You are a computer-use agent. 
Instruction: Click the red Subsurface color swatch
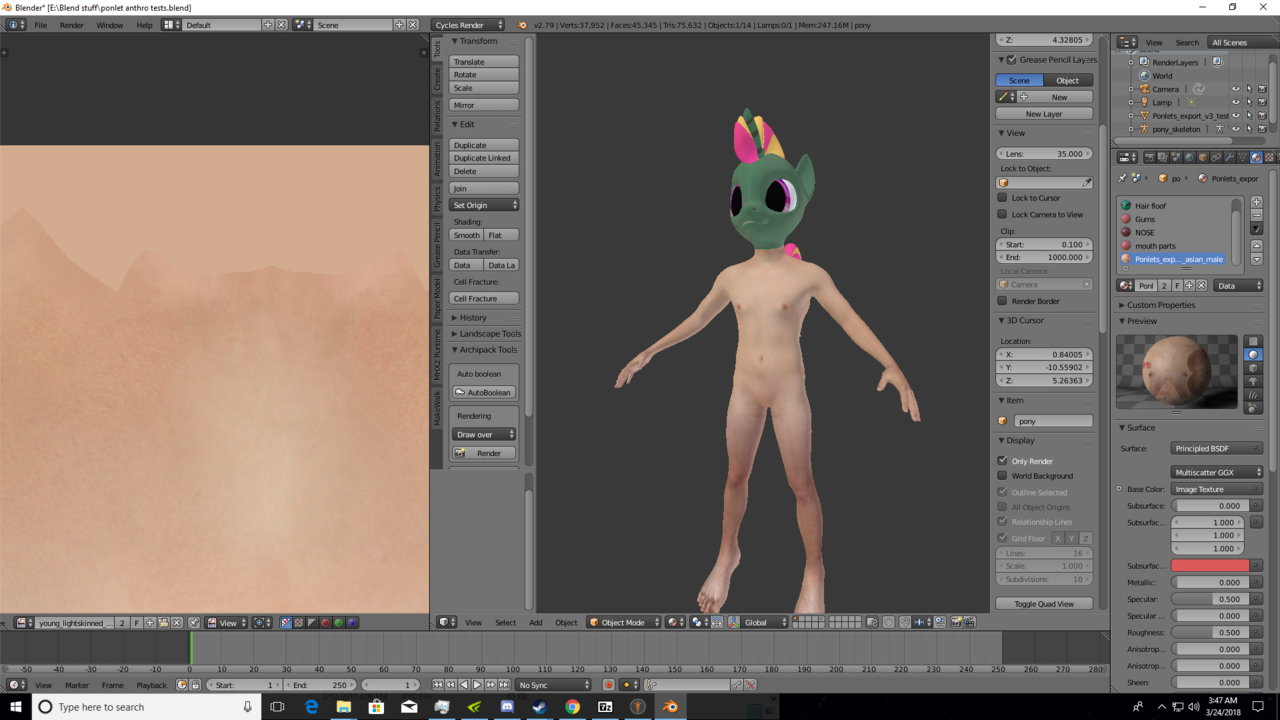(1210, 566)
